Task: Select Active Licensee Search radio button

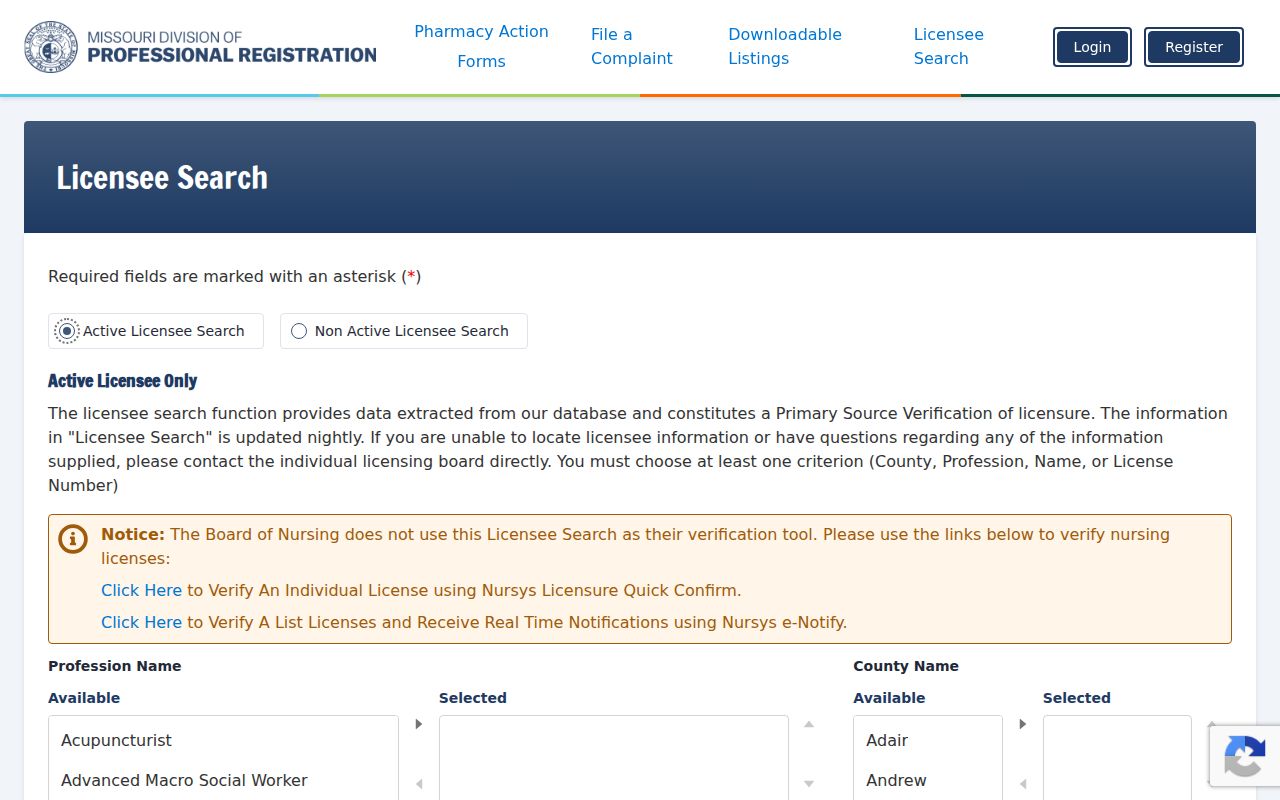Action: click(x=67, y=331)
